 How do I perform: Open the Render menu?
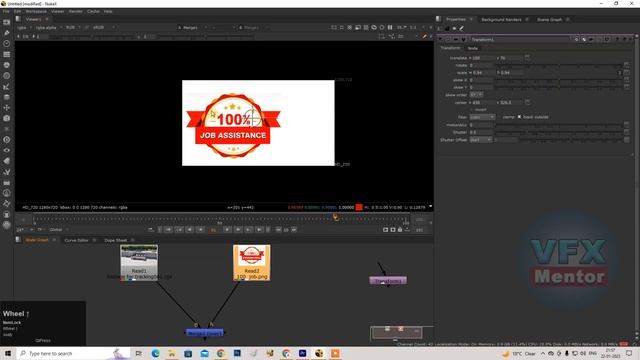click(76, 11)
